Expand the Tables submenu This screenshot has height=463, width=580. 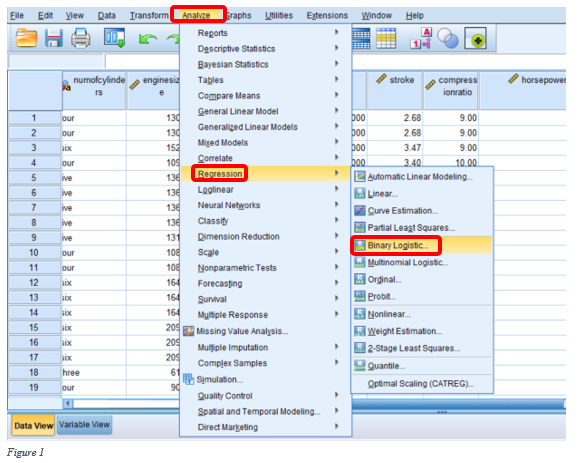266,80
